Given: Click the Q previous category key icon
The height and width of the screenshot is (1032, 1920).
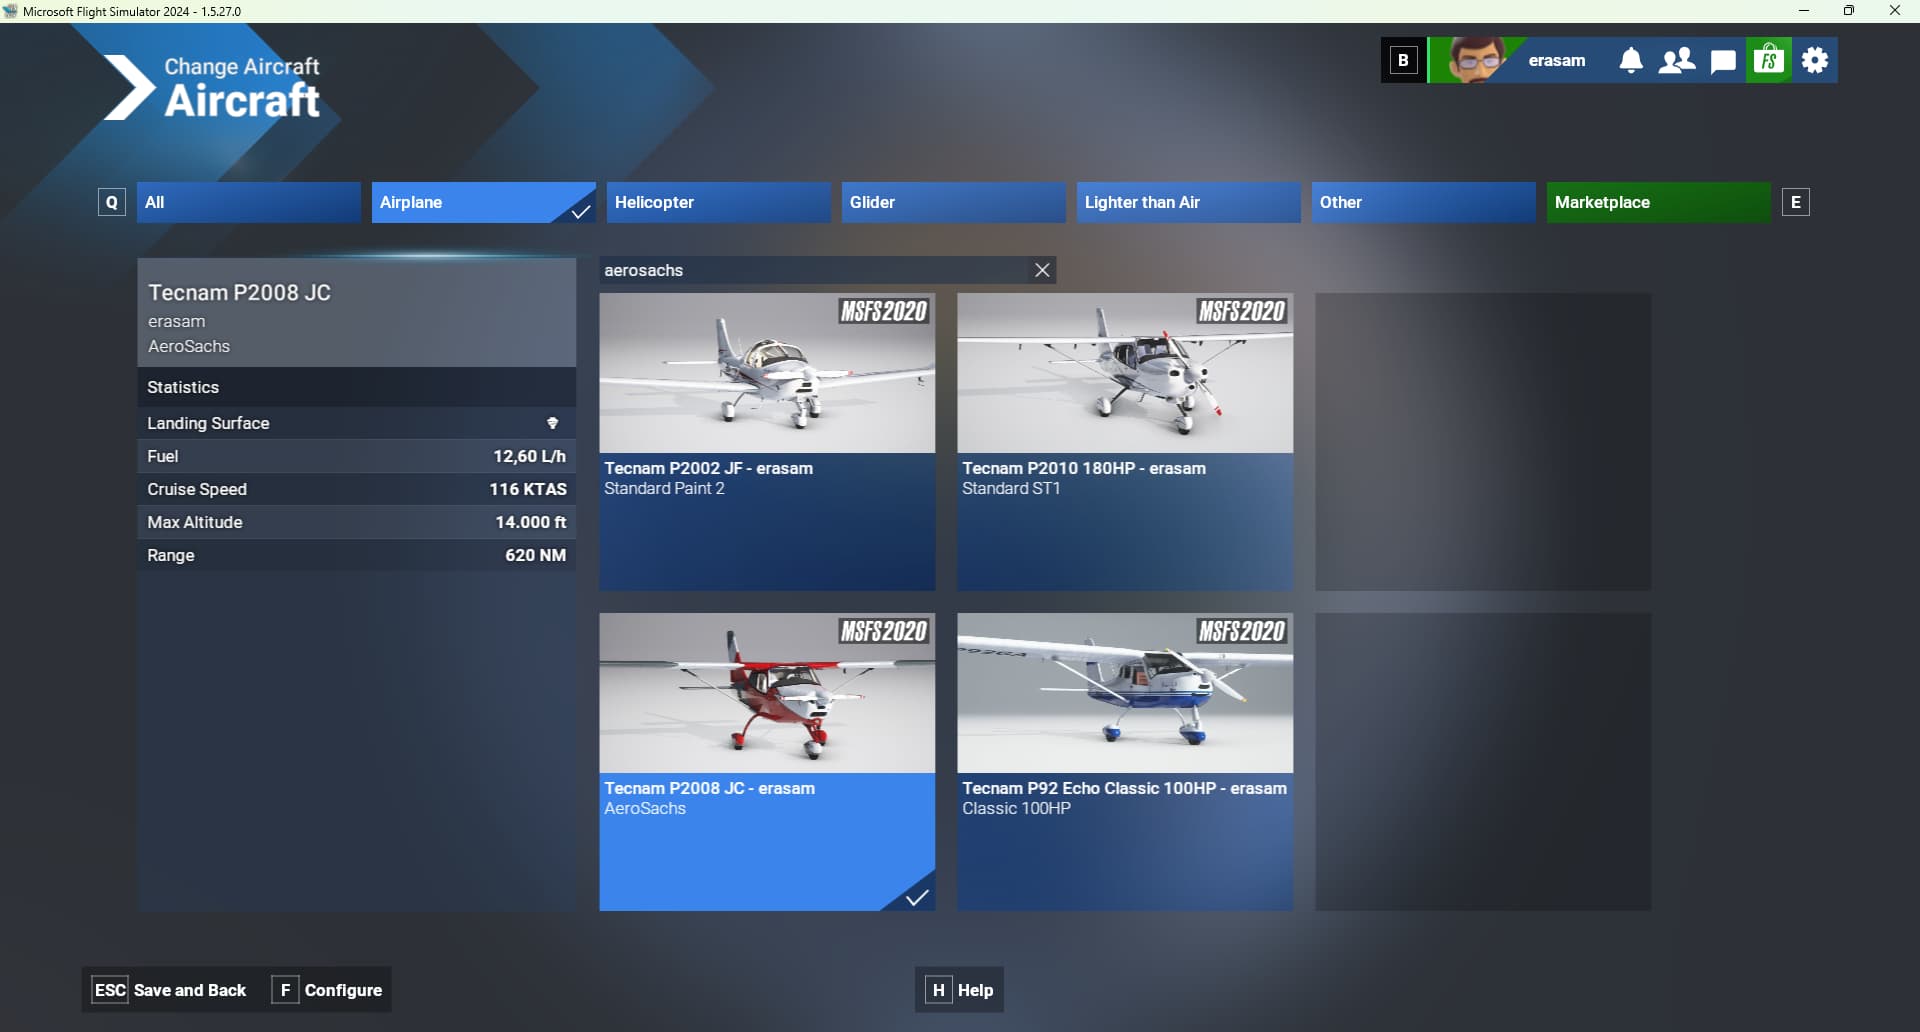Looking at the screenshot, I should pos(112,202).
